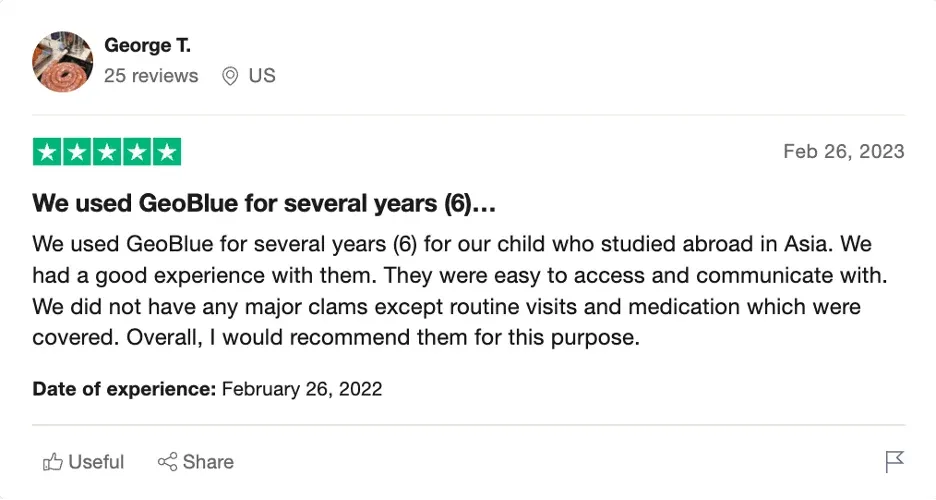
Task: Click the second green rating star
Action: point(77,152)
